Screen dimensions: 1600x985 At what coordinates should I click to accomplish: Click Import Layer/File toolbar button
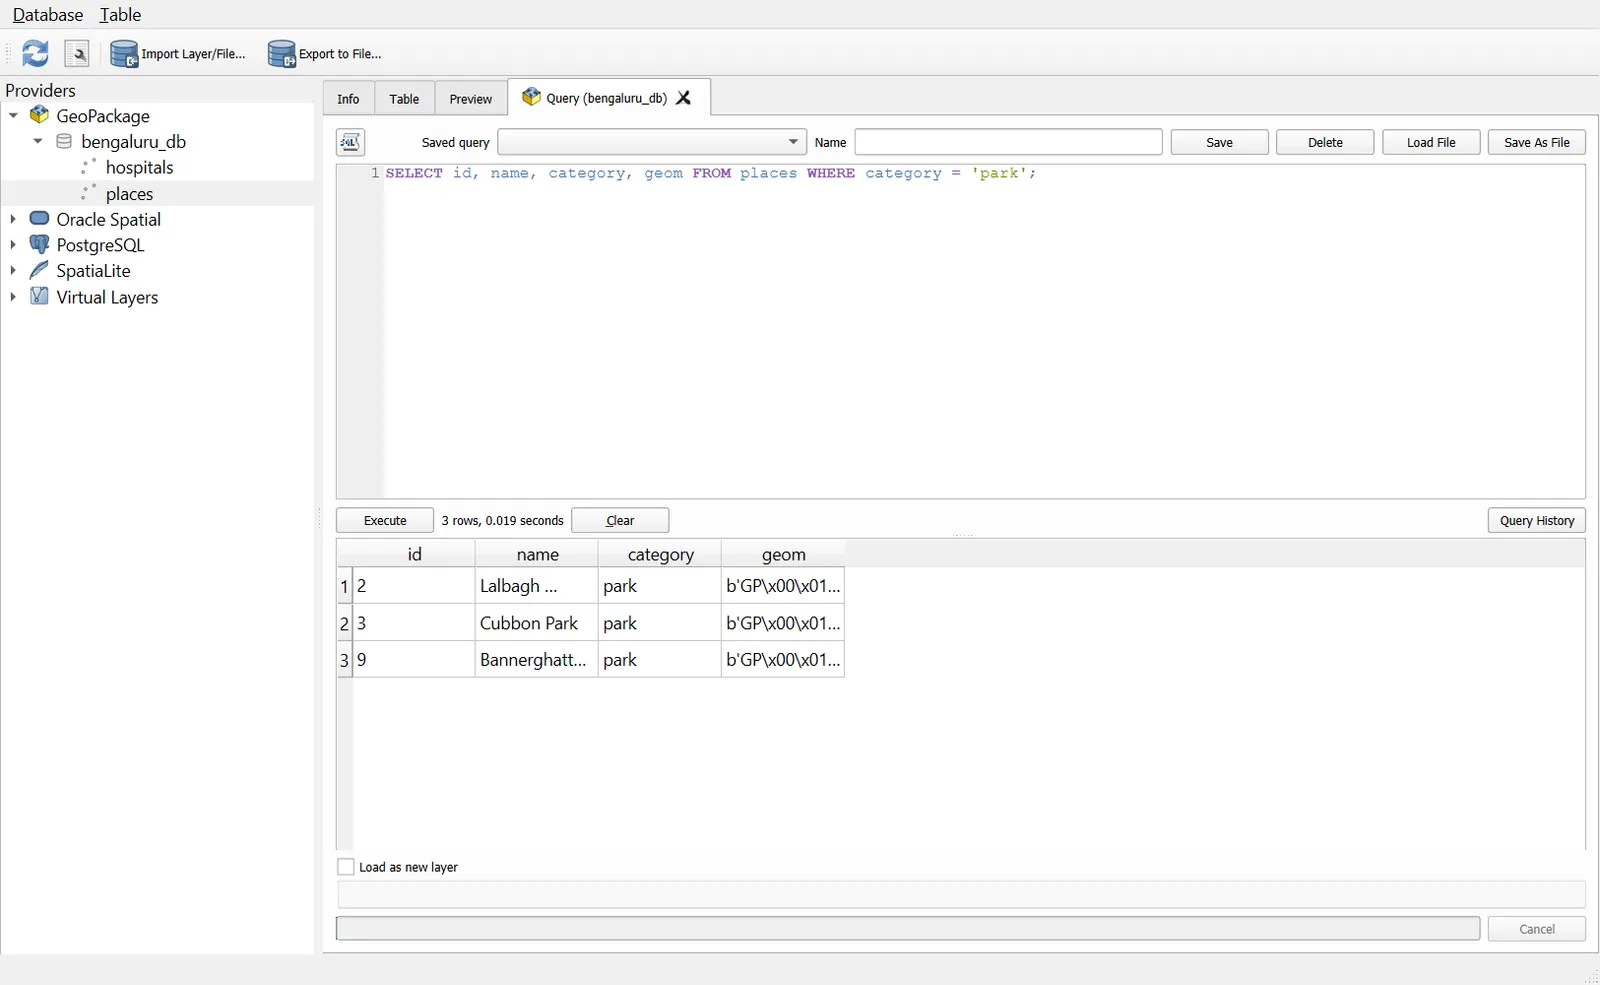[x=178, y=54]
